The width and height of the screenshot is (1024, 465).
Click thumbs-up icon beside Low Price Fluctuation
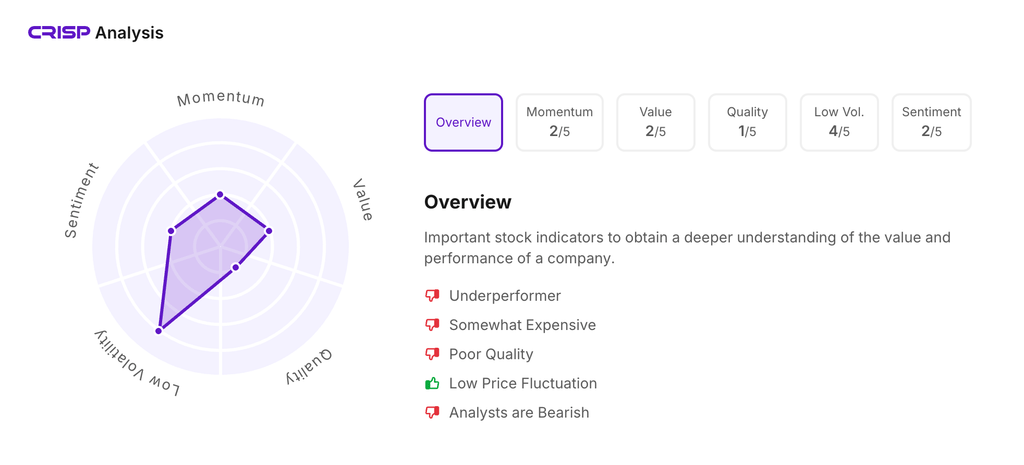432,383
